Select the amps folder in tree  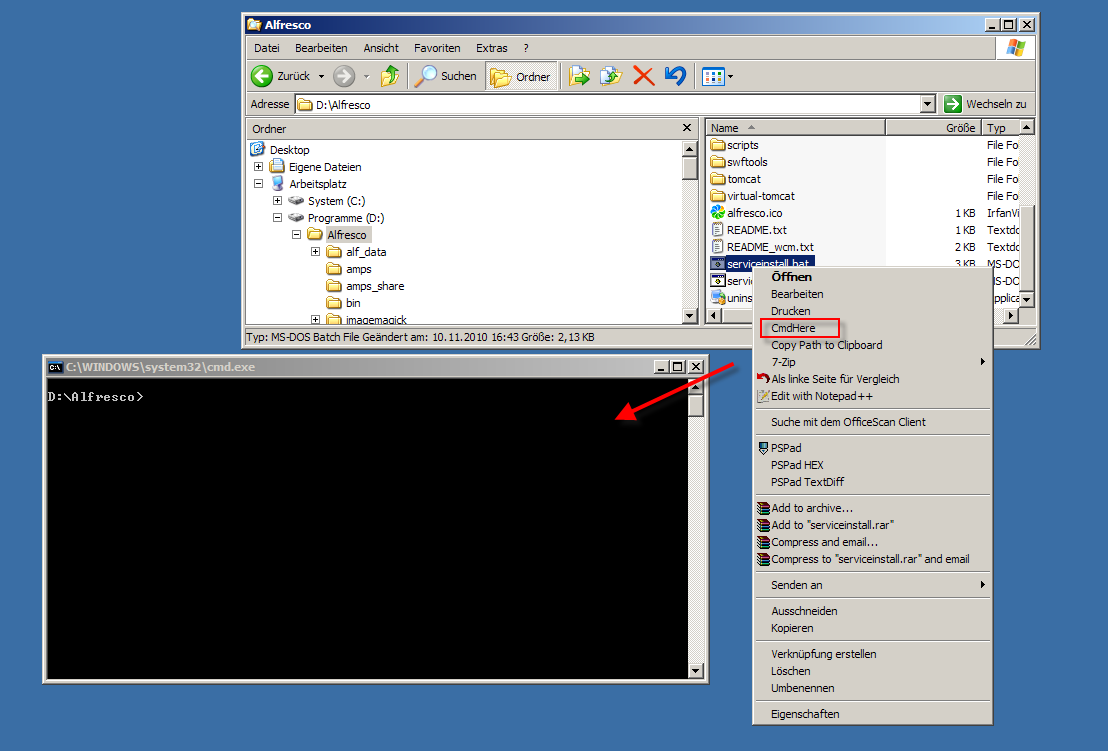pyautogui.click(x=358, y=269)
